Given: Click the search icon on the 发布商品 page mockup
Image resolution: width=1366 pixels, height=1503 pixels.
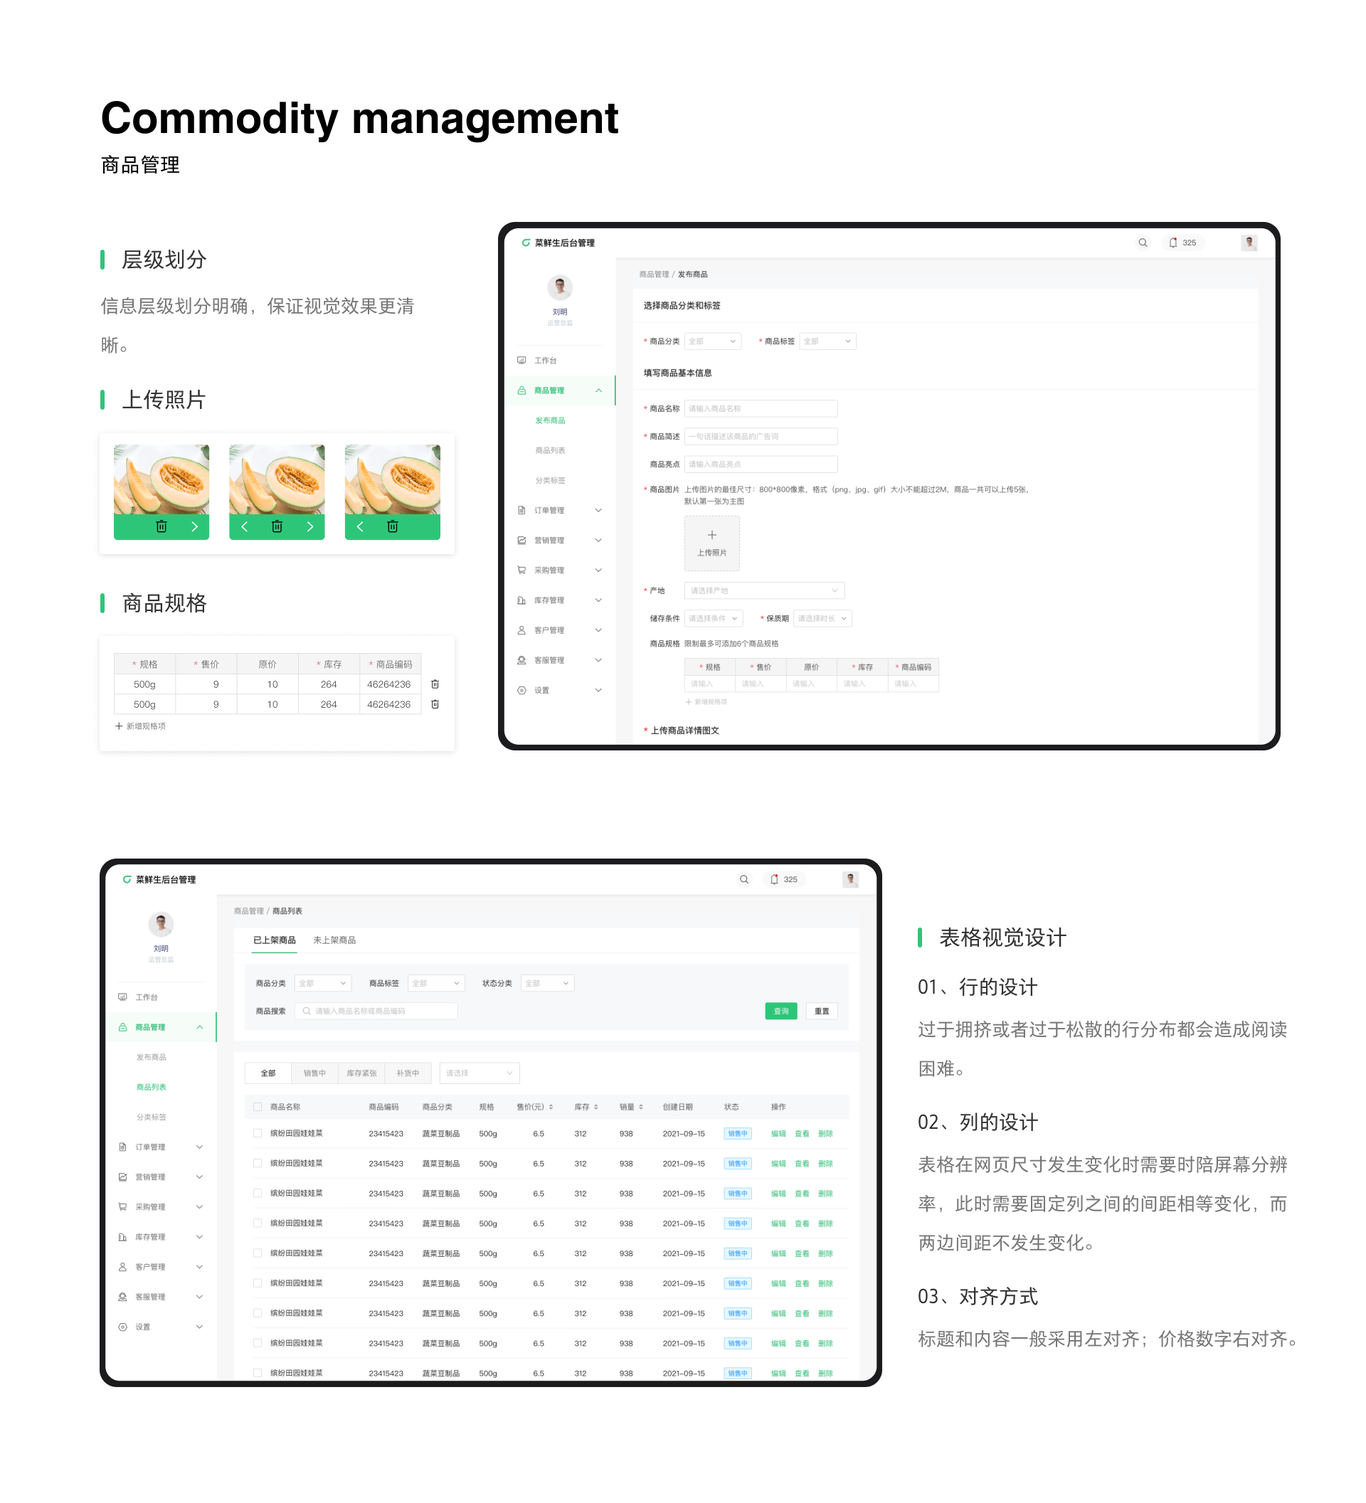Looking at the screenshot, I should click(1143, 243).
